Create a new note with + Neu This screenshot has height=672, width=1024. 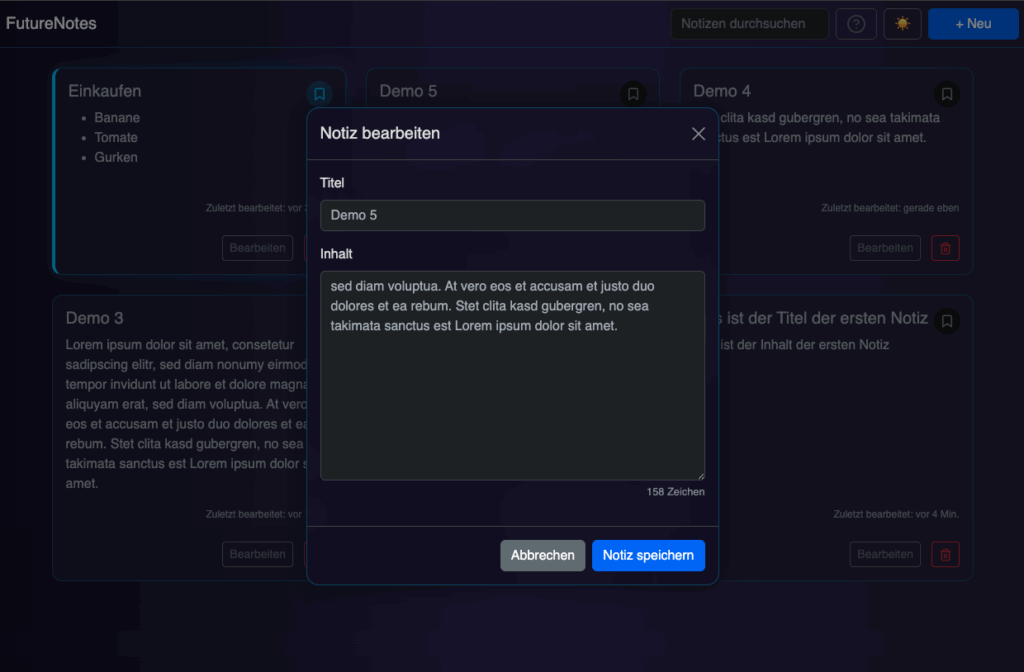tap(972, 23)
